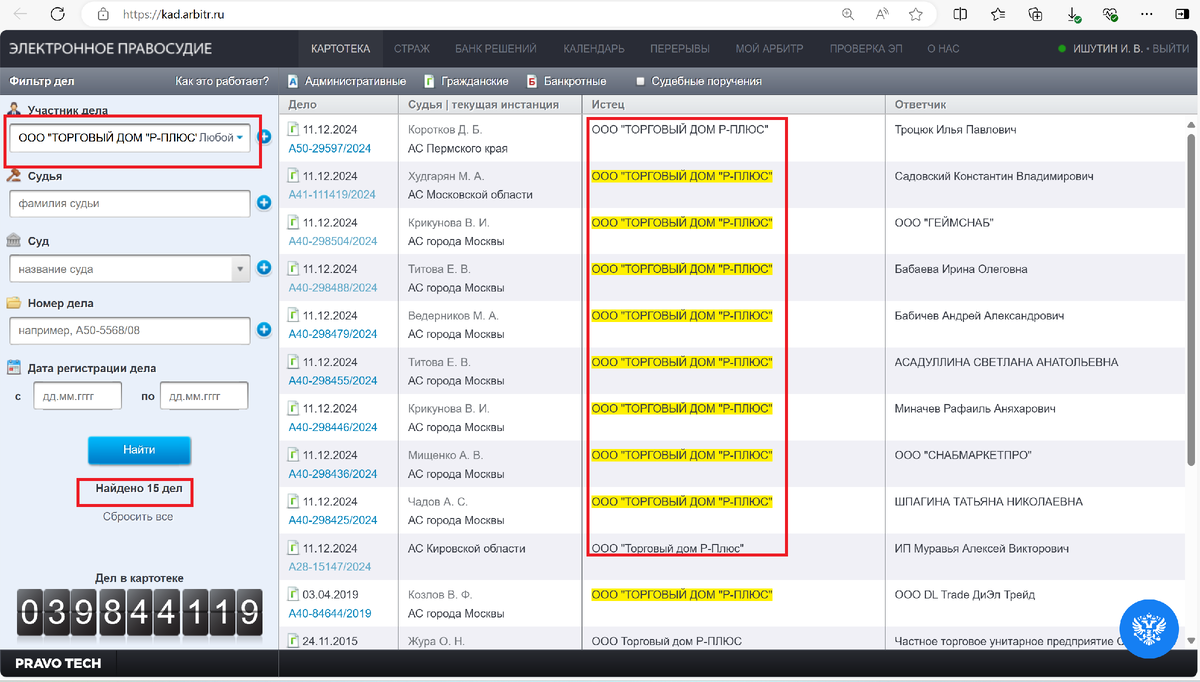
Task: Click the end date 'по' field
Action: click(204, 396)
